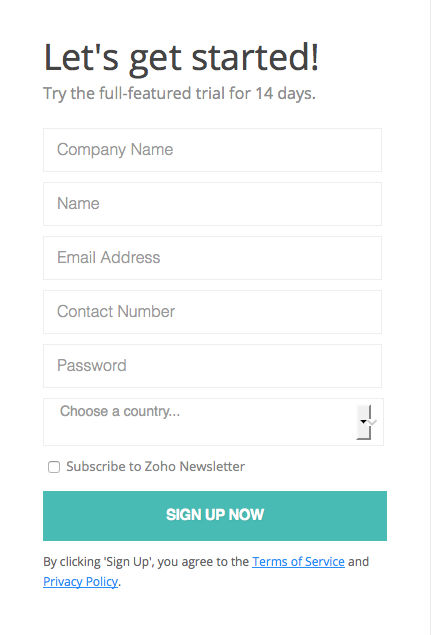431x635 pixels.
Task: Focus the Contact Number field
Action: point(212,312)
